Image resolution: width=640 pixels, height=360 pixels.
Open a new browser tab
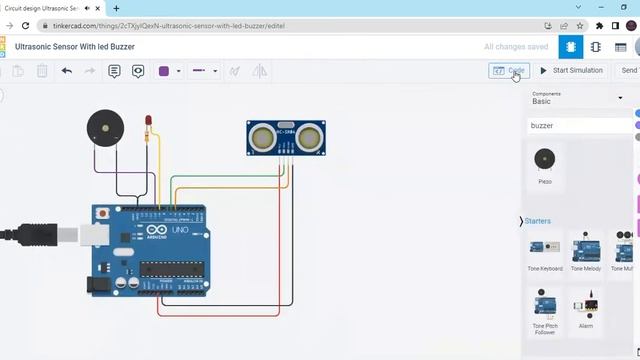[116, 8]
